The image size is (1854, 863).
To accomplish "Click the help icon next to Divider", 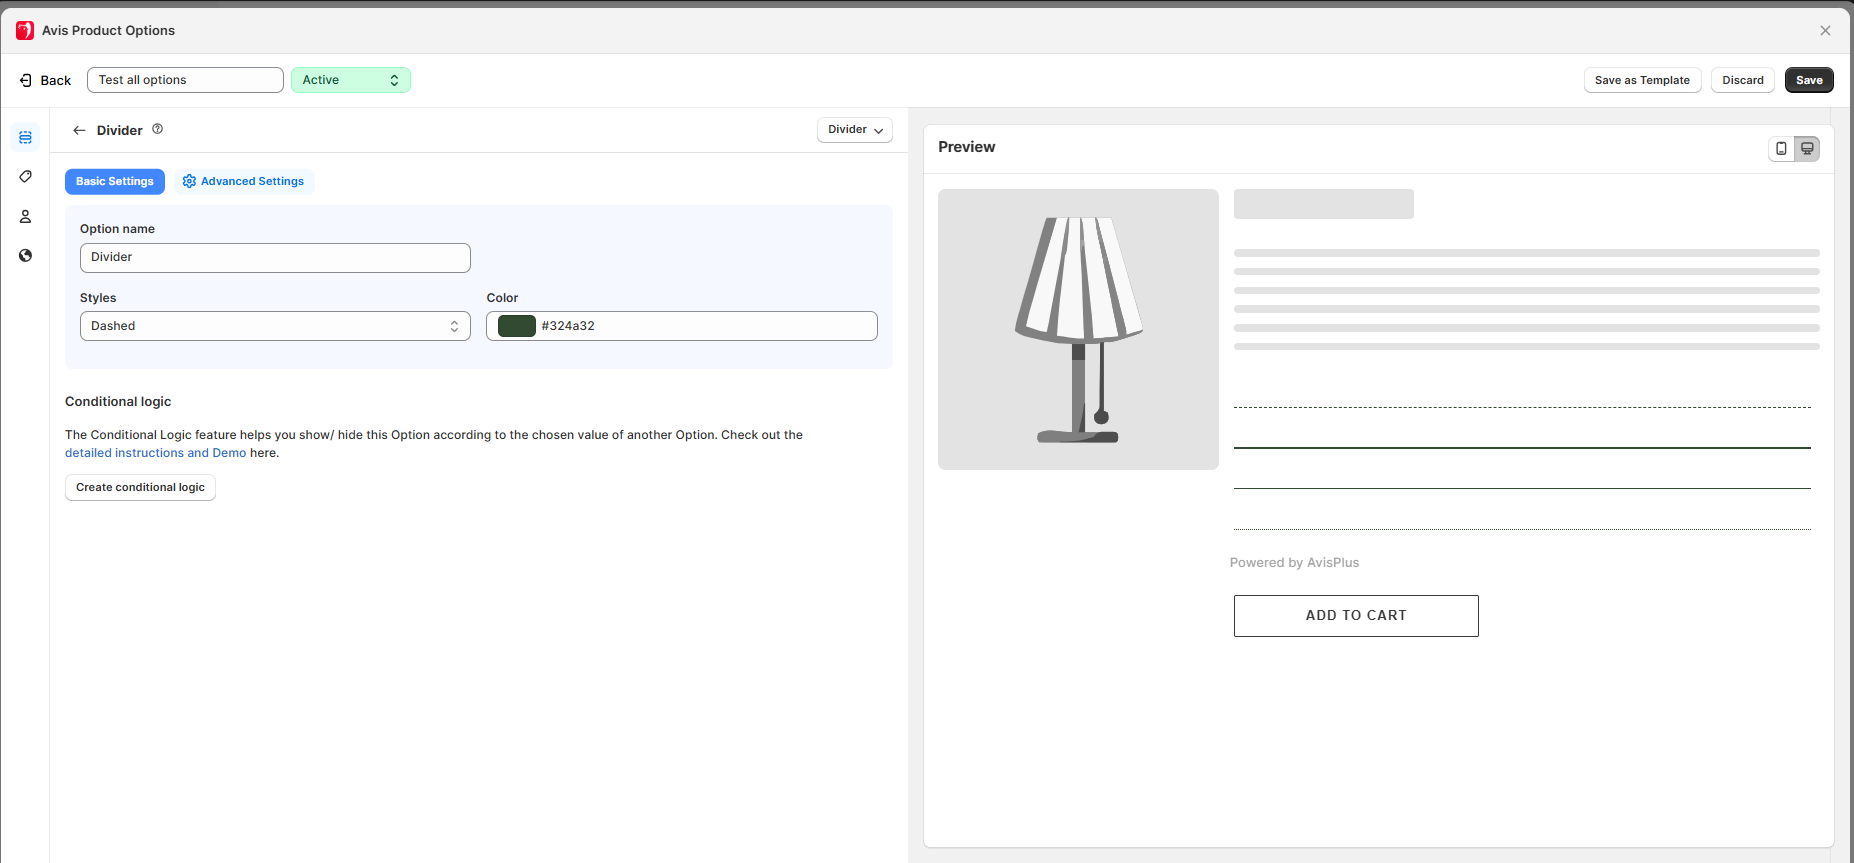I will pyautogui.click(x=157, y=129).
